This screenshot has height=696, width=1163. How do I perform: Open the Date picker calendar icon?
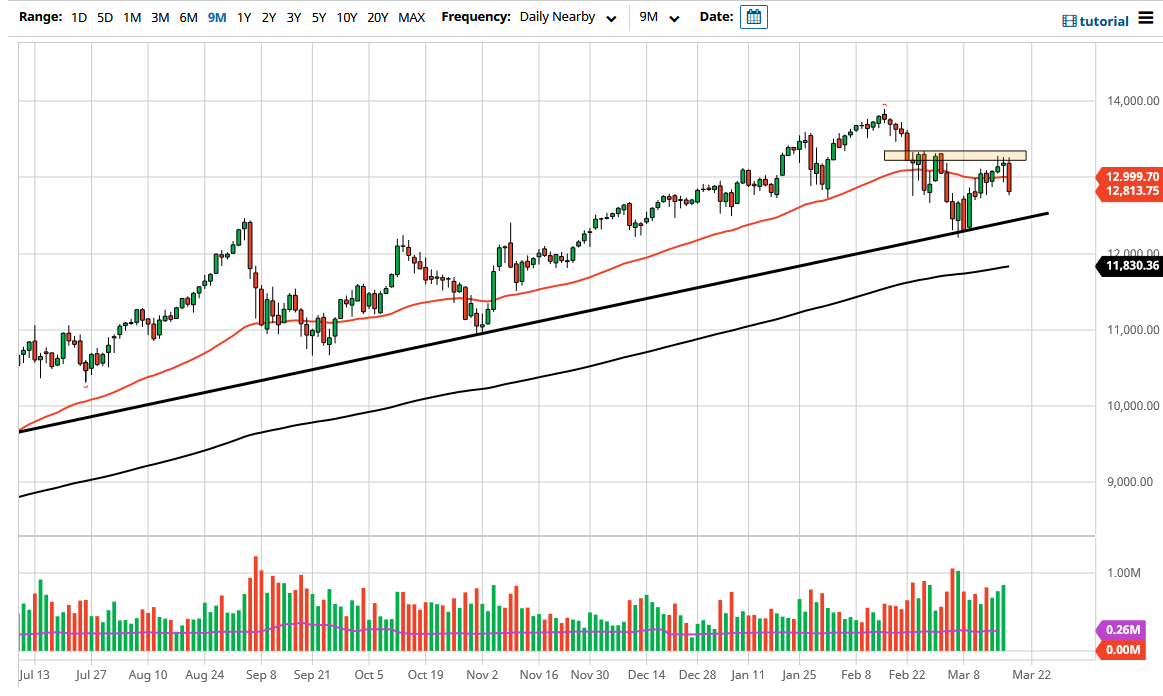[x=755, y=17]
